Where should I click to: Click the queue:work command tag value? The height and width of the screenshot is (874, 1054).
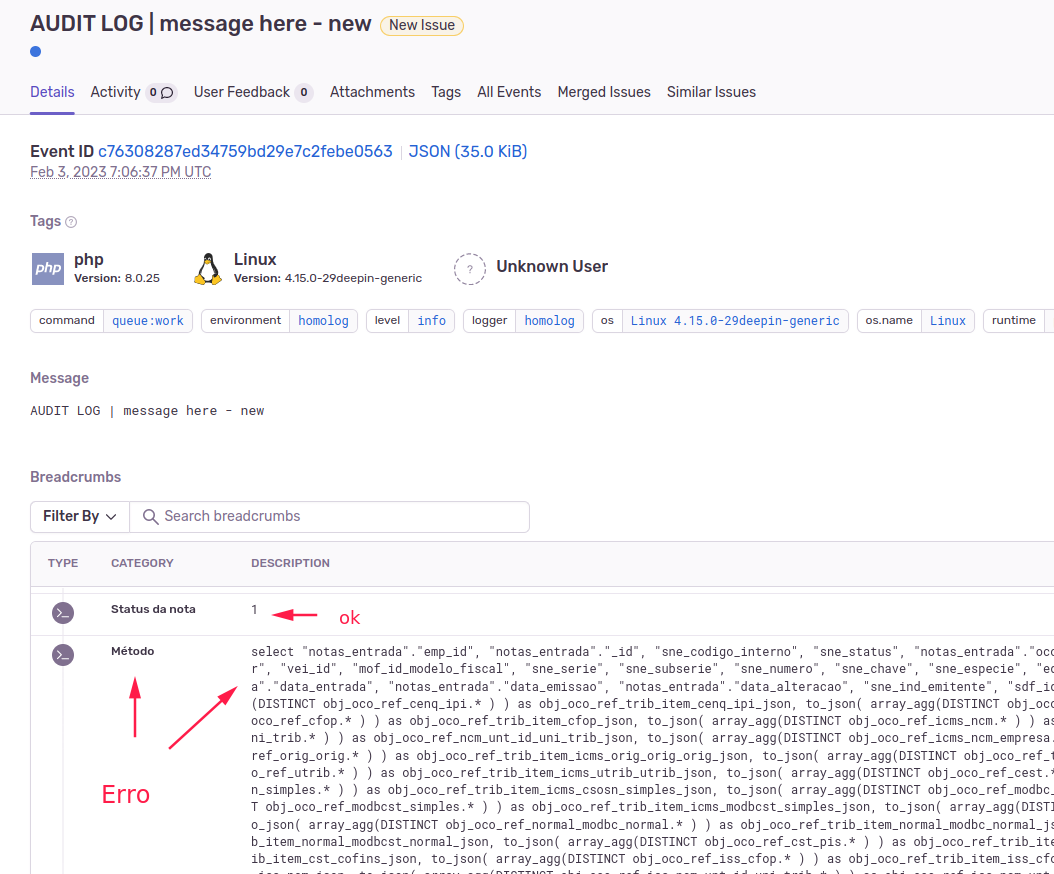pyautogui.click(x=148, y=321)
